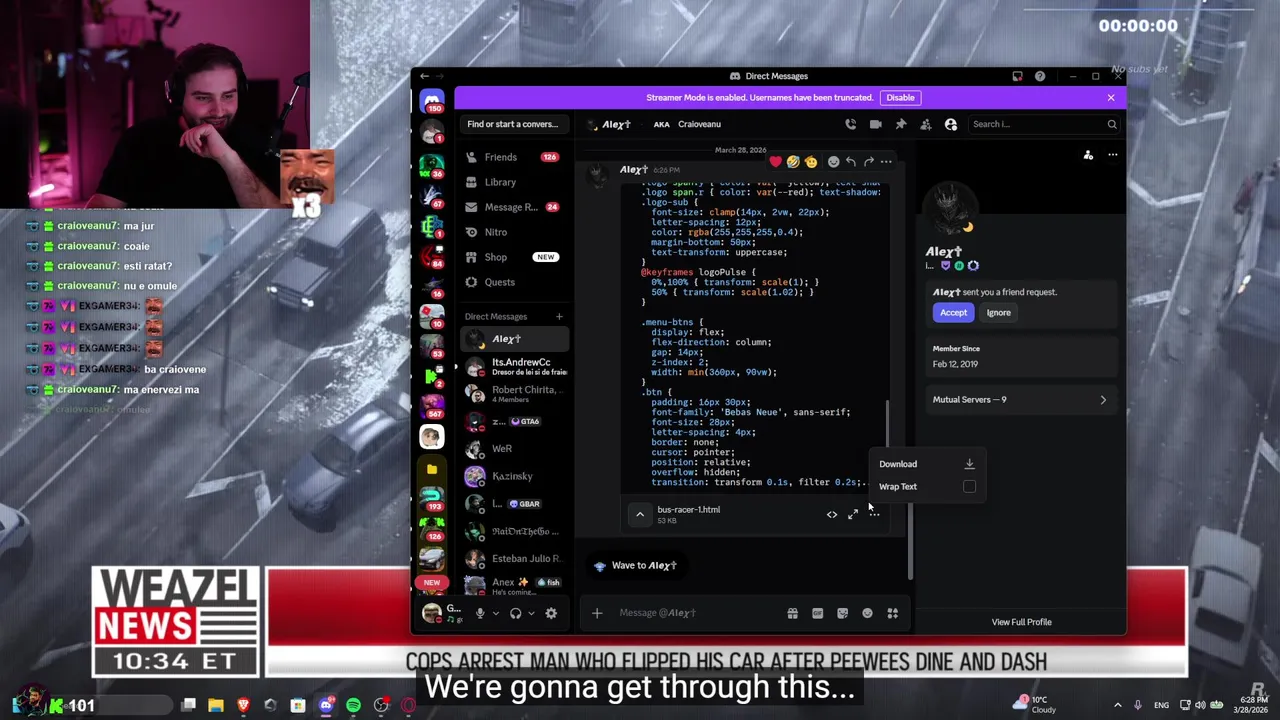Screen dimensions: 1280x720
Task: Start a video call in Discord
Action: click(x=876, y=124)
